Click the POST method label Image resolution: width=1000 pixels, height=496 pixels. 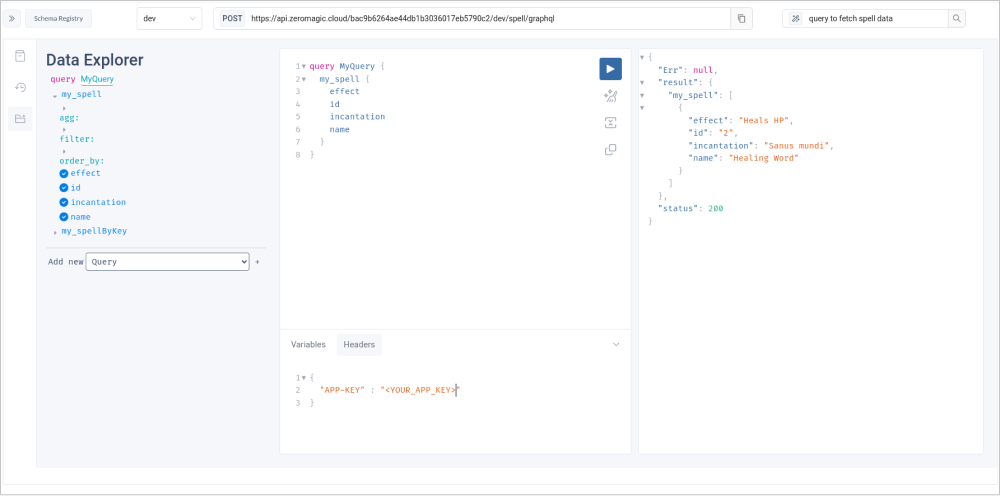pos(232,18)
